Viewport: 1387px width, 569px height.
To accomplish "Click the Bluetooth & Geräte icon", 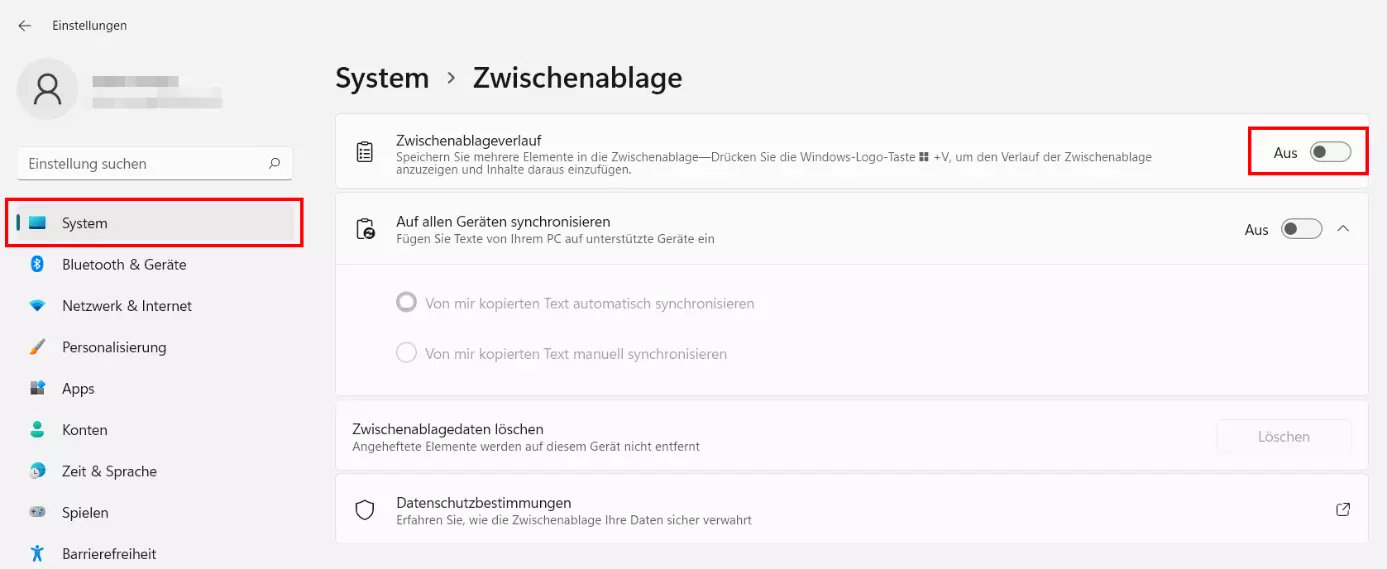I will pyautogui.click(x=38, y=264).
